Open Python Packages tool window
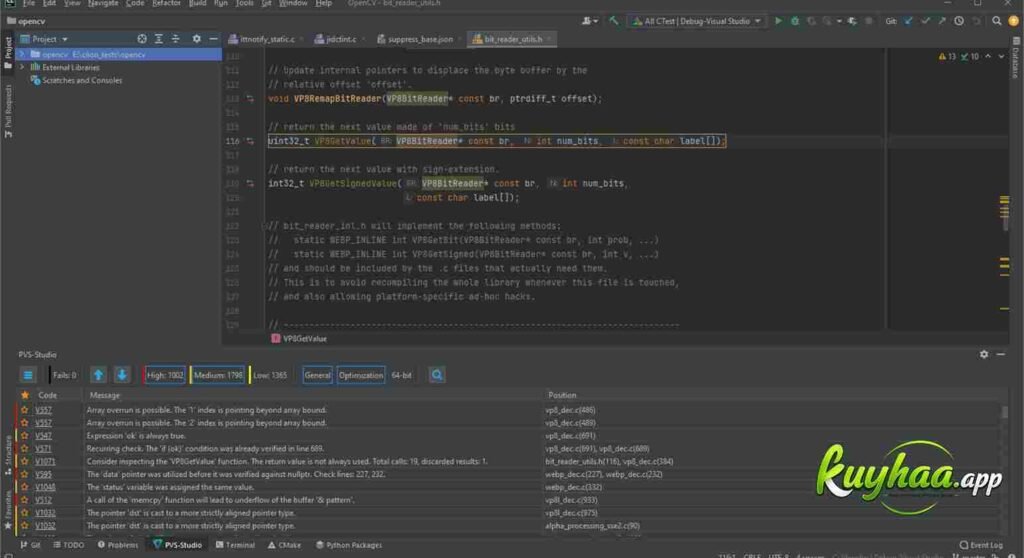Viewport: 1024px width, 558px height. (x=349, y=545)
